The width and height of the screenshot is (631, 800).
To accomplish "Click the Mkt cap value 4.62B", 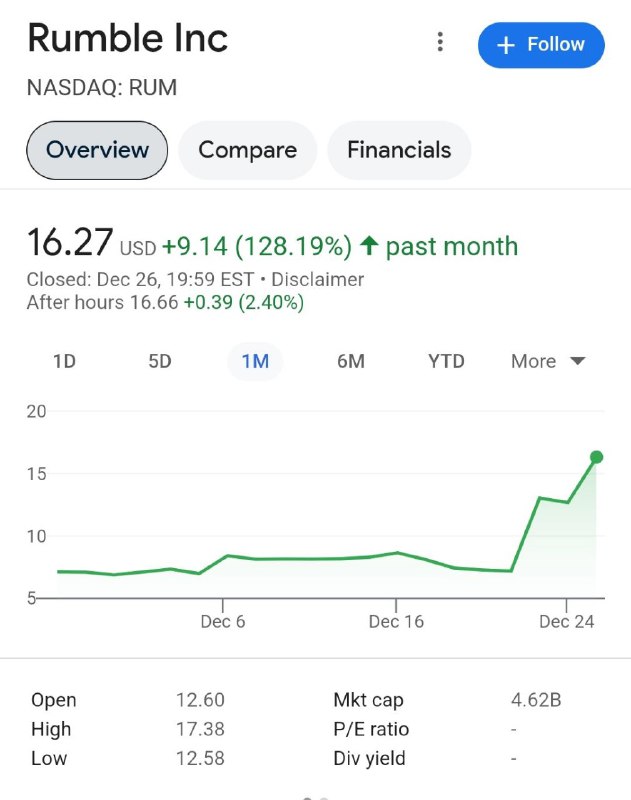I will tap(536, 700).
